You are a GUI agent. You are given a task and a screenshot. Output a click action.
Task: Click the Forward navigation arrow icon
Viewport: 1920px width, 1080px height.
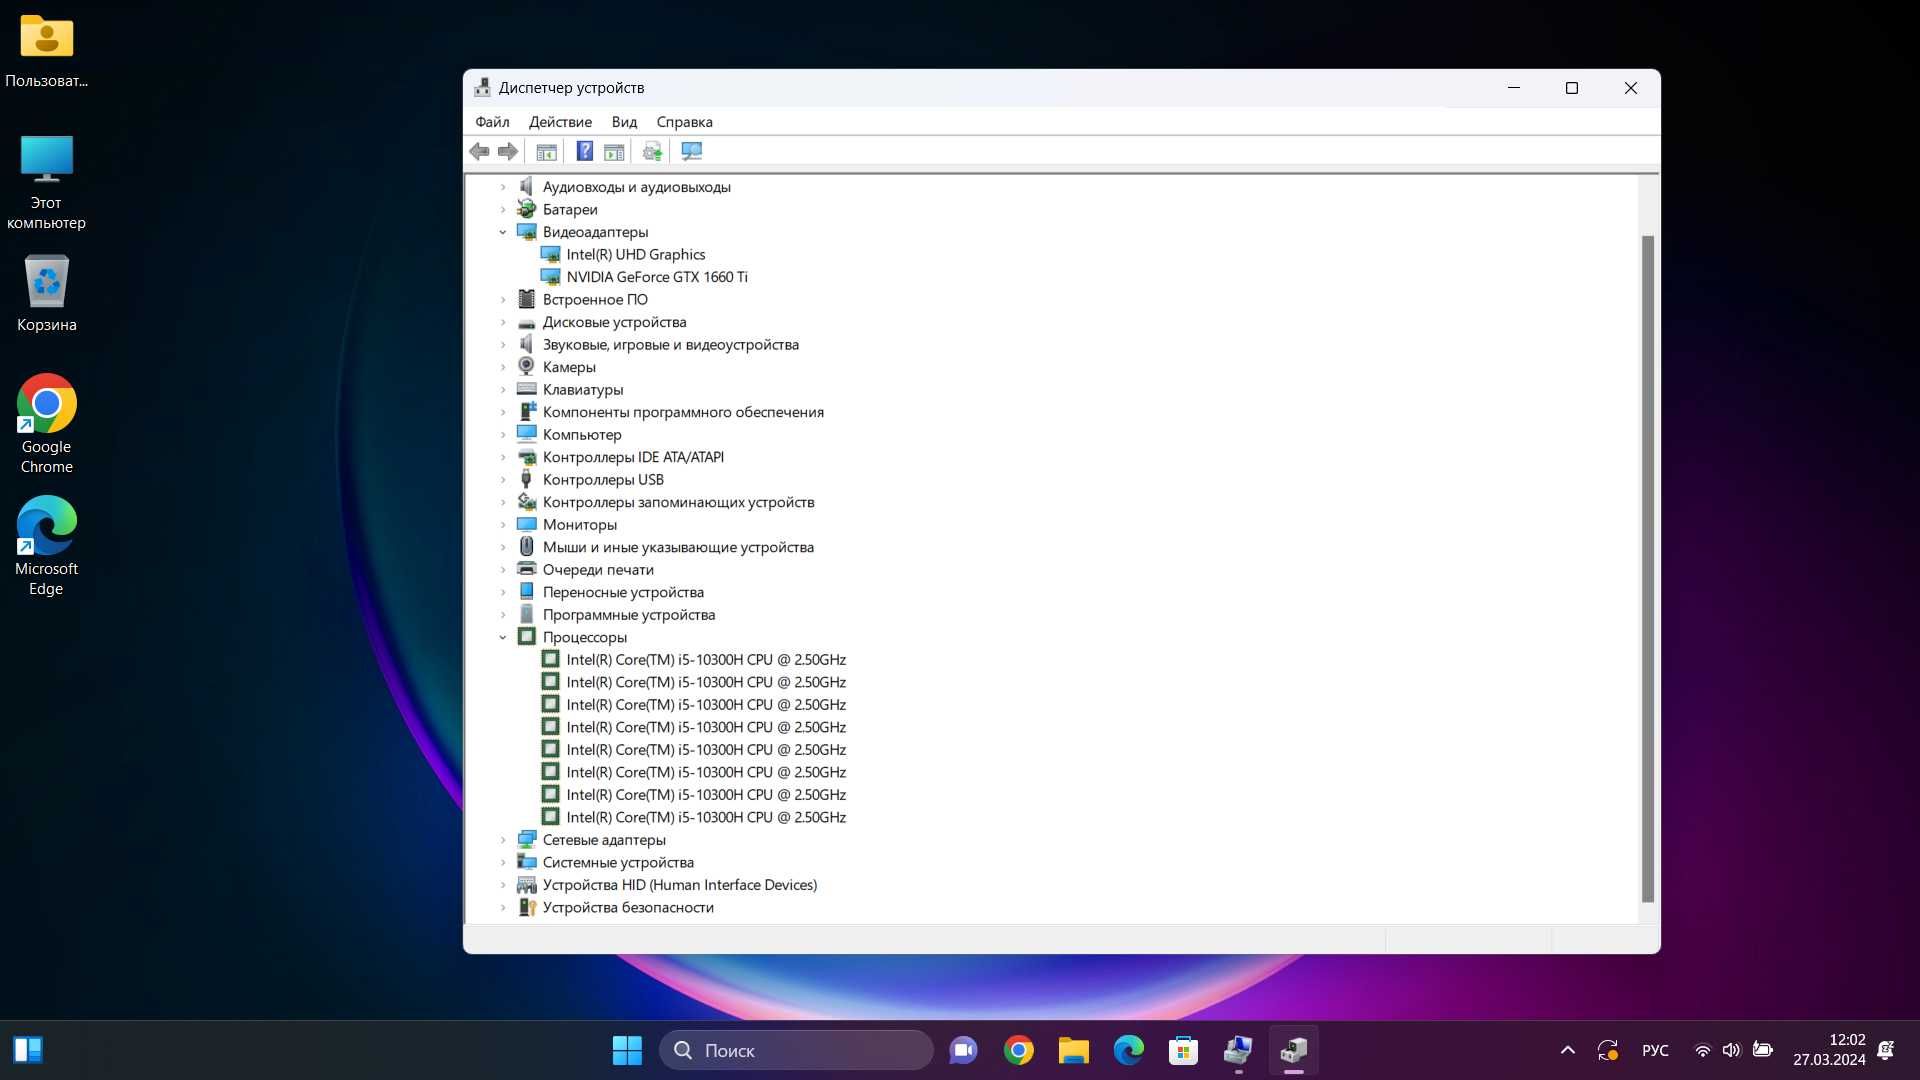point(508,150)
